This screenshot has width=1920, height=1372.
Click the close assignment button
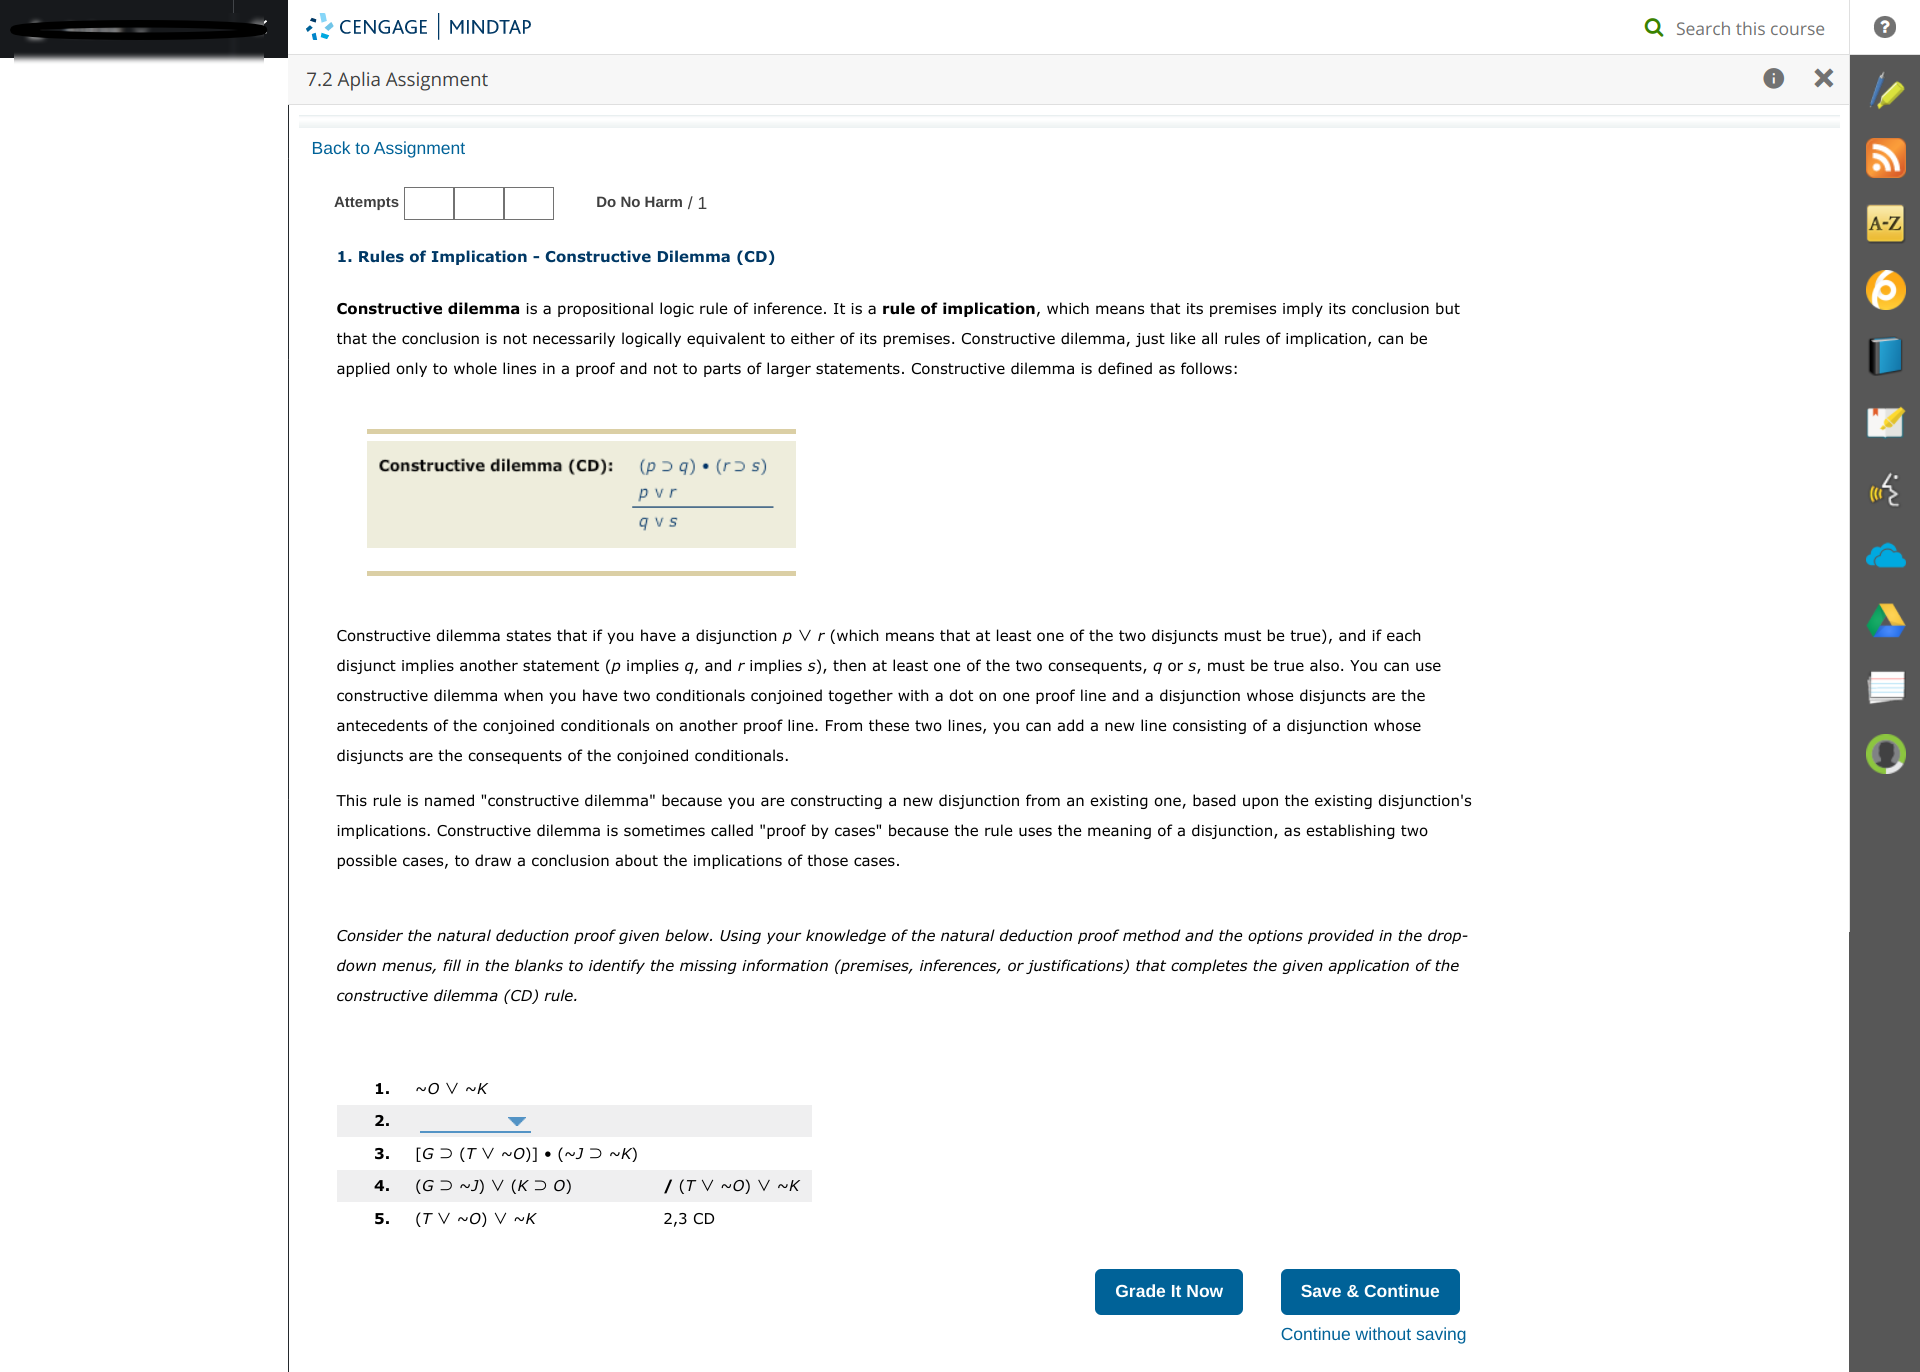1823,79
